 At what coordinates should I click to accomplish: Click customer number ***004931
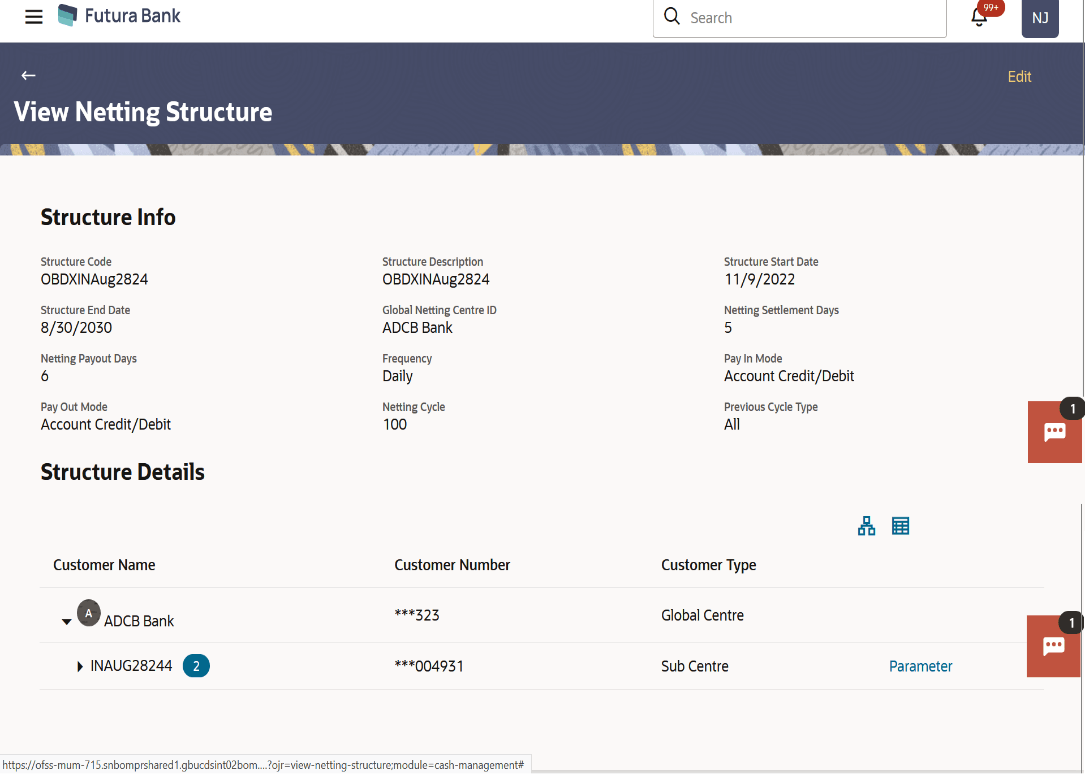(x=429, y=666)
